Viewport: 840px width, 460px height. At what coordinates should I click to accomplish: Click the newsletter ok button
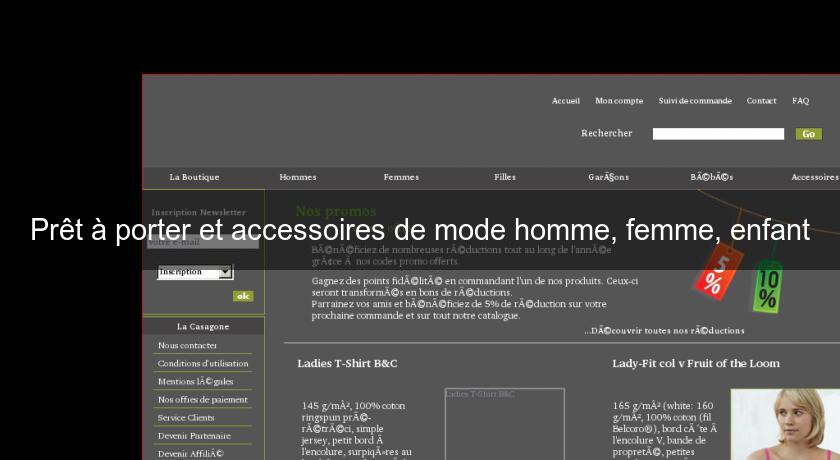click(x=243, y=296)
